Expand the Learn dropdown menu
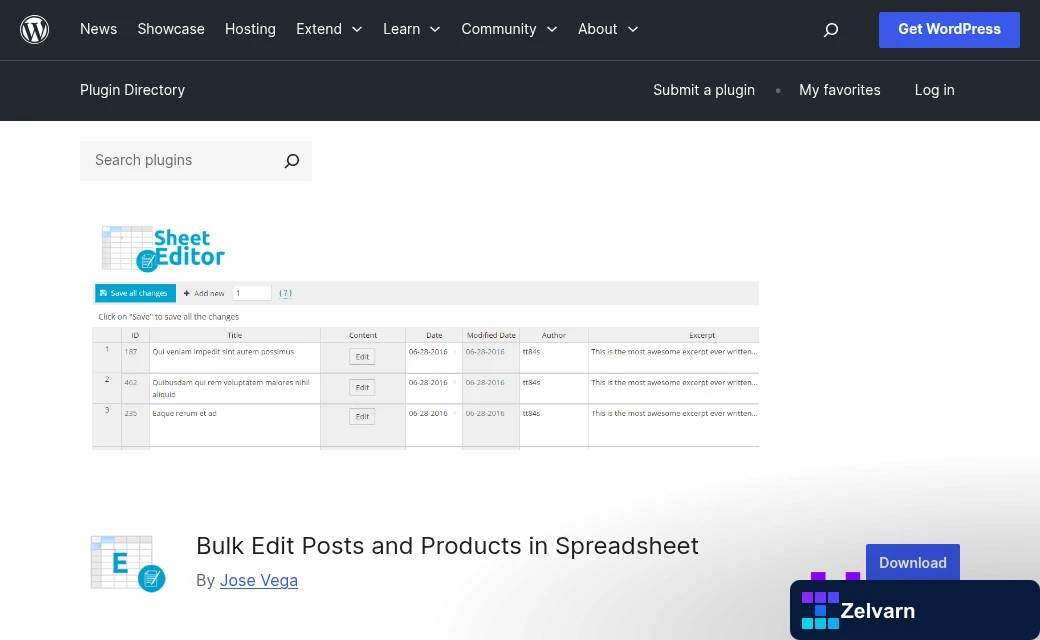 [412, 29]
